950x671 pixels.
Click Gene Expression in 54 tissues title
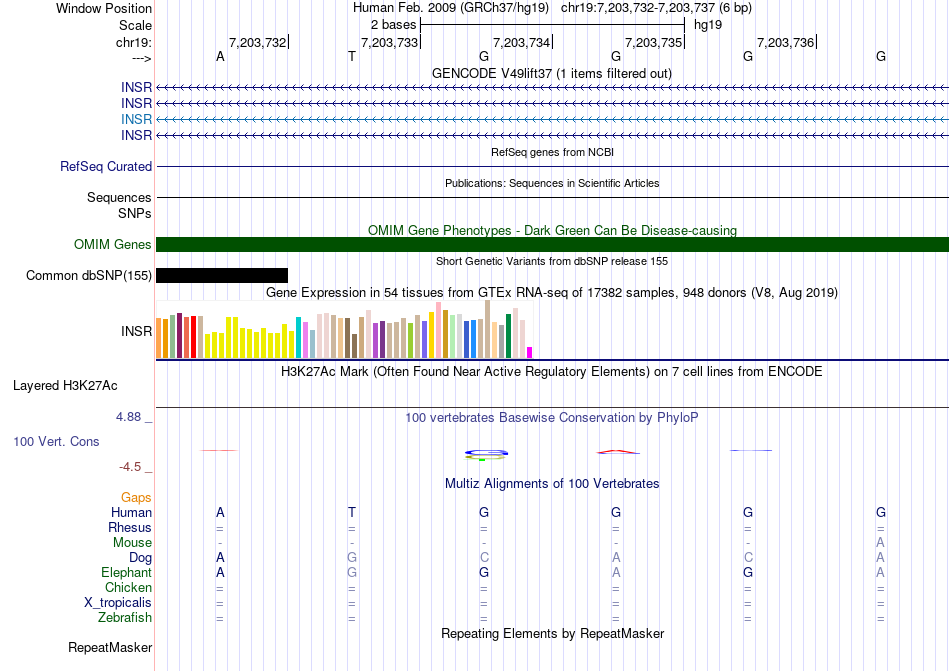pyautogui.click(x=552, y=293)
